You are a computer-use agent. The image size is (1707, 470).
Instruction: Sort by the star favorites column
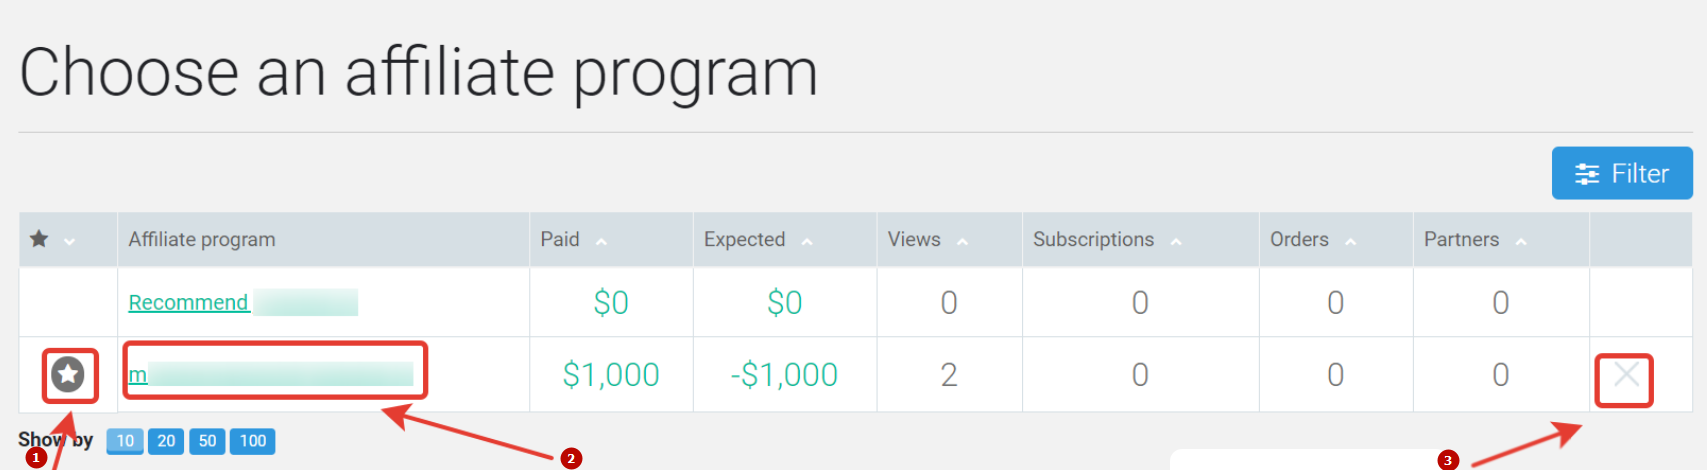tap(39, 239)
